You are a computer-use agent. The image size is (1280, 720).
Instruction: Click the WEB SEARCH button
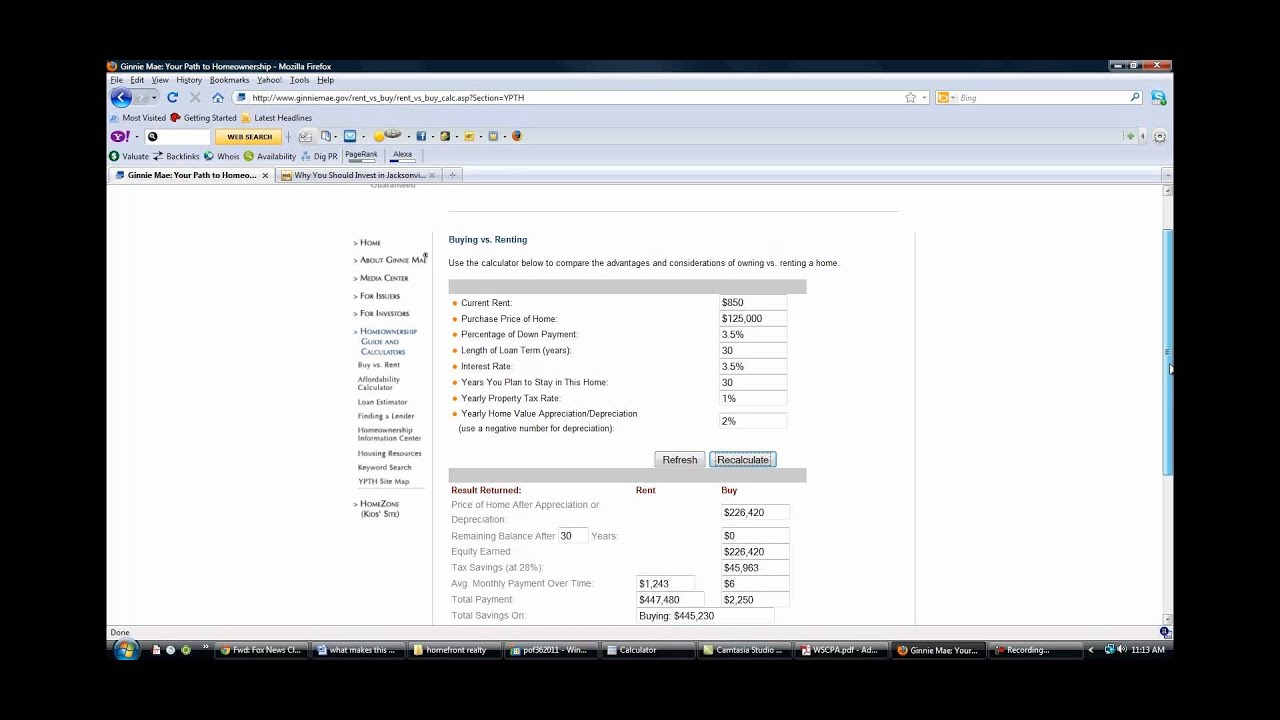click(x=249, y=137)
